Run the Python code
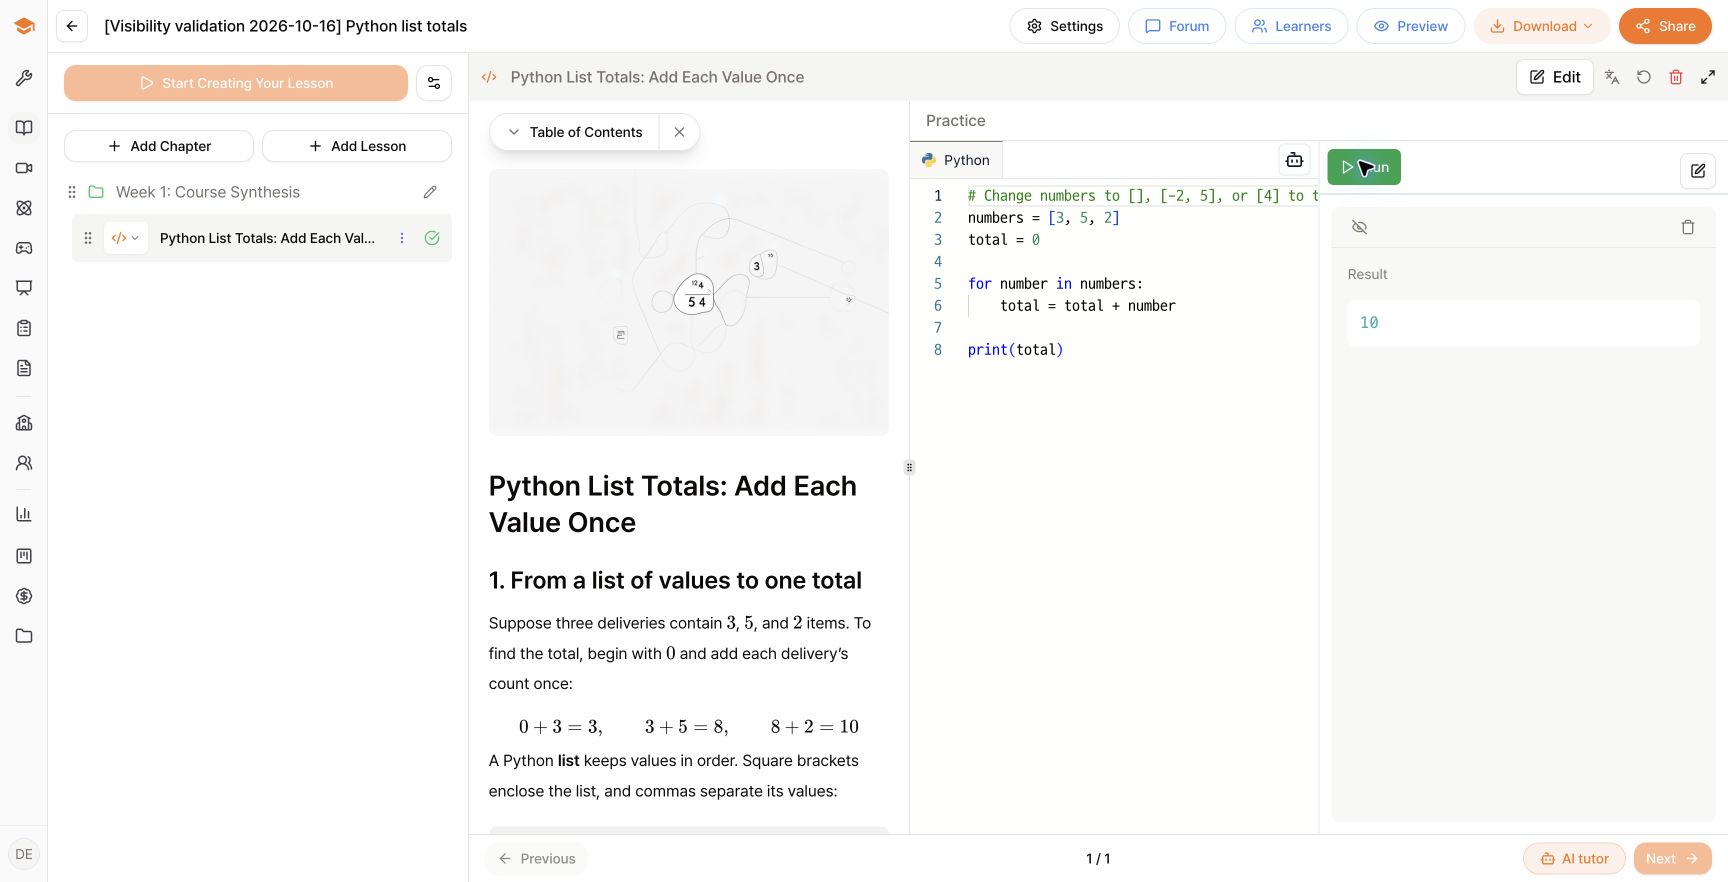Screen dimensions: 1728x882 coord(1364,167)
